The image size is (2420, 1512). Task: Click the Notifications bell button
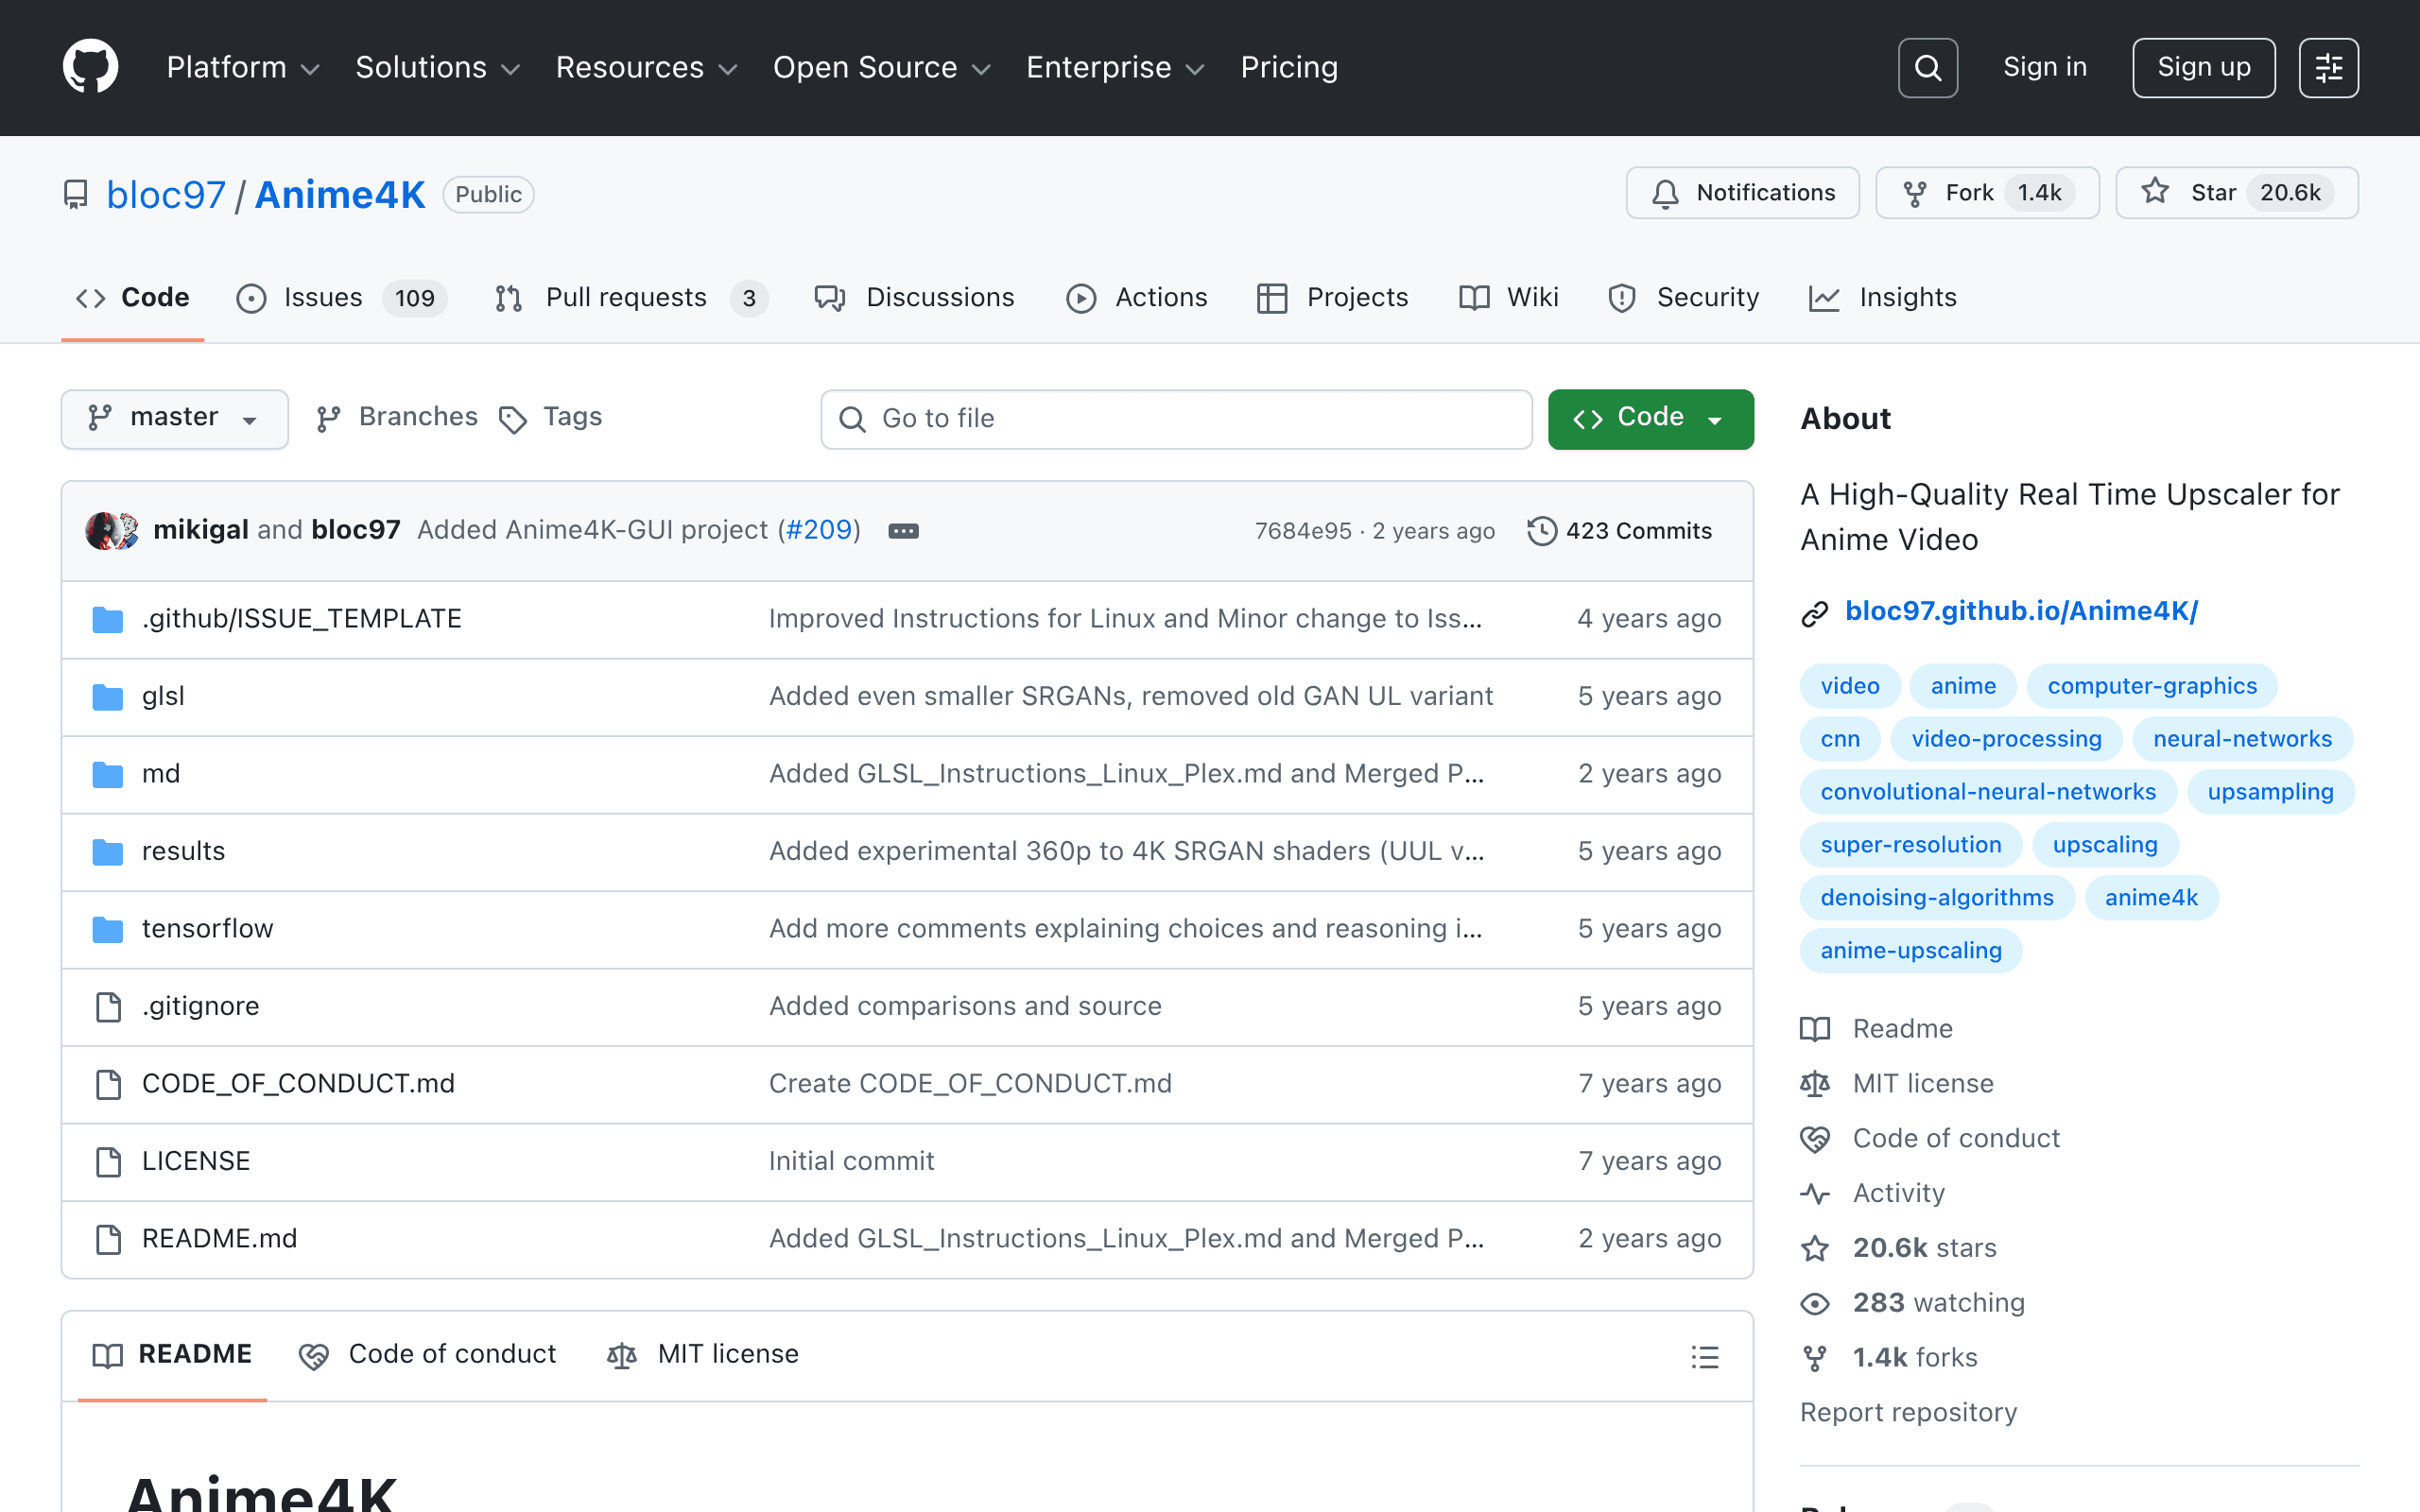[1742, 193]
